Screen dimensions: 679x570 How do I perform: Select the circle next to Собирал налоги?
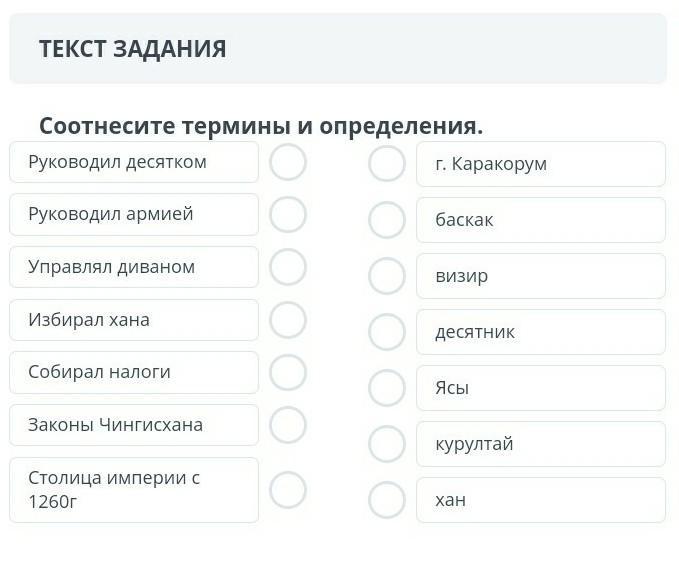288,372
